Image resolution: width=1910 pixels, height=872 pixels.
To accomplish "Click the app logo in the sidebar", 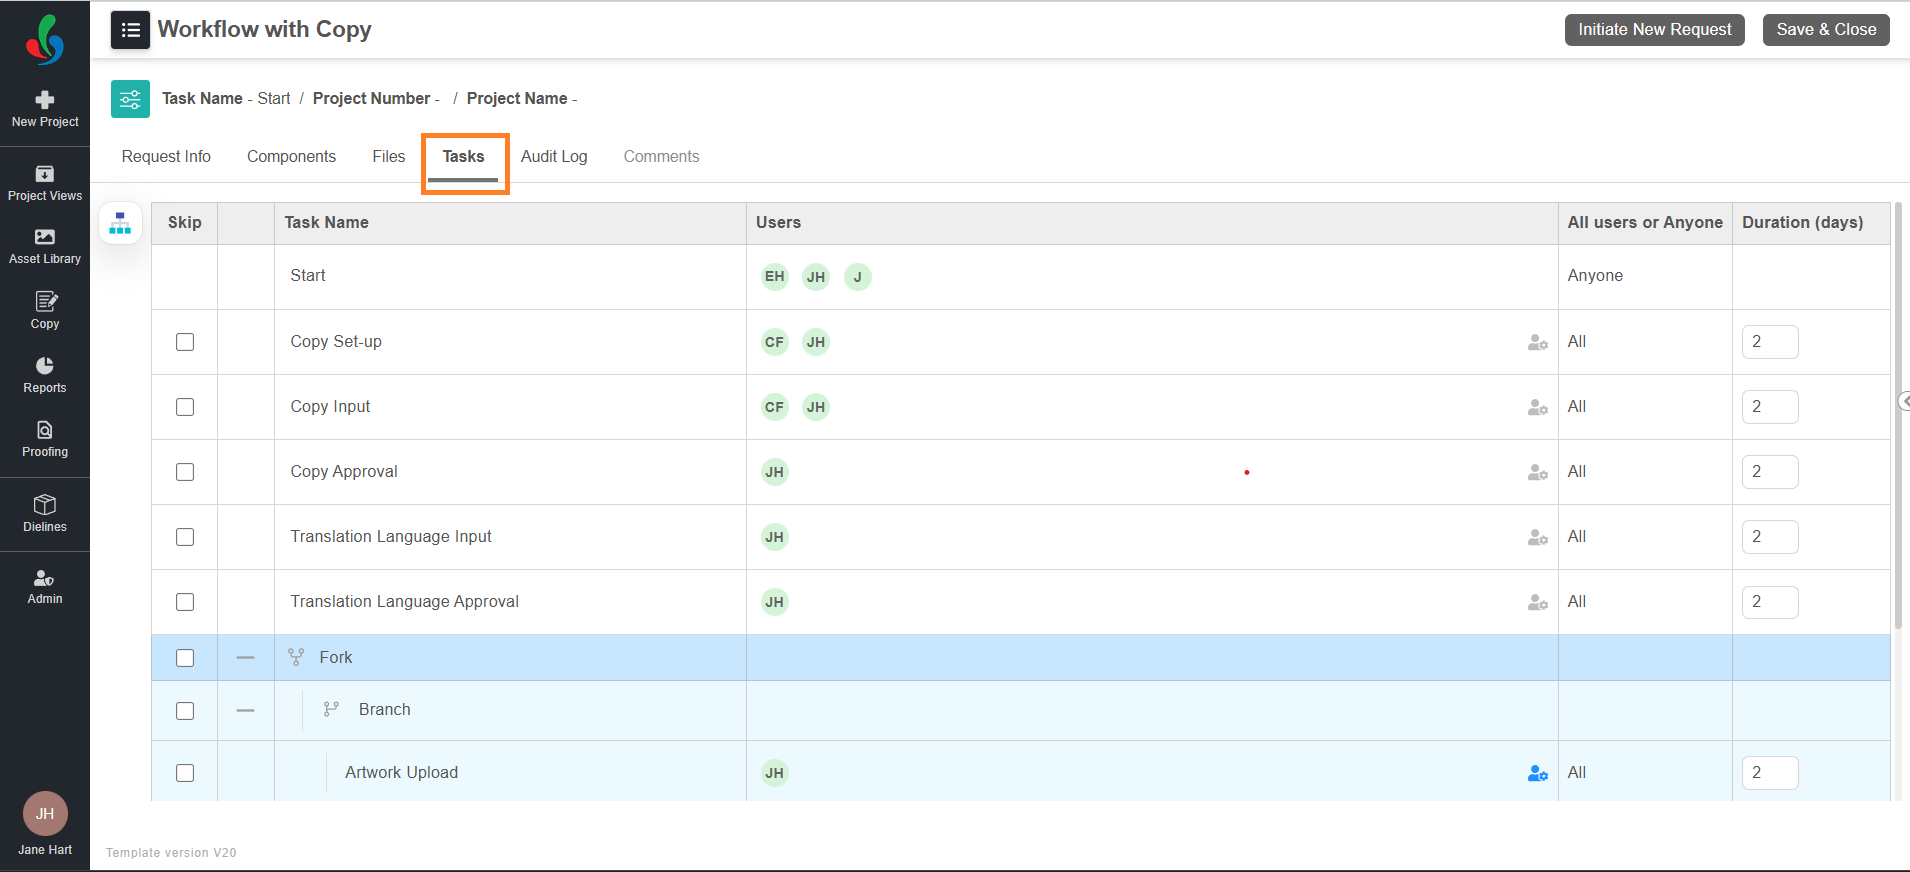I will coord(45,40).
